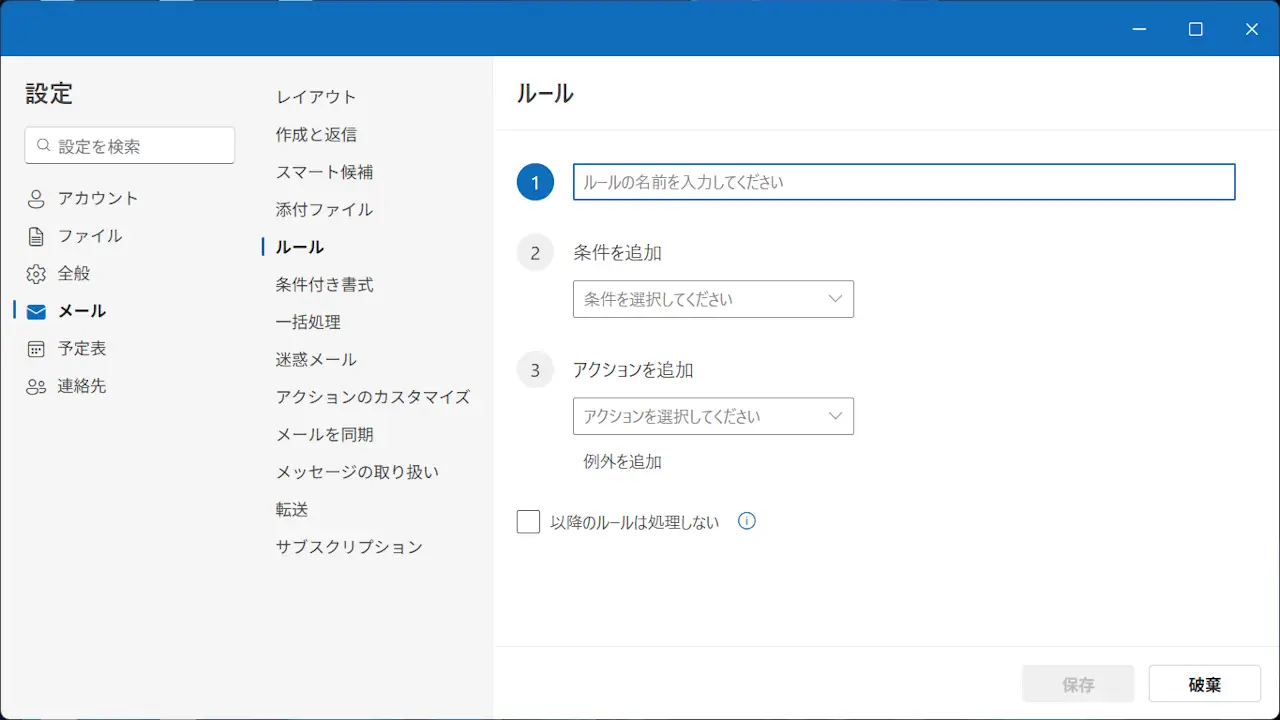Click the Contacts people icon
The image size is (1280, 720).
(36, 387)
